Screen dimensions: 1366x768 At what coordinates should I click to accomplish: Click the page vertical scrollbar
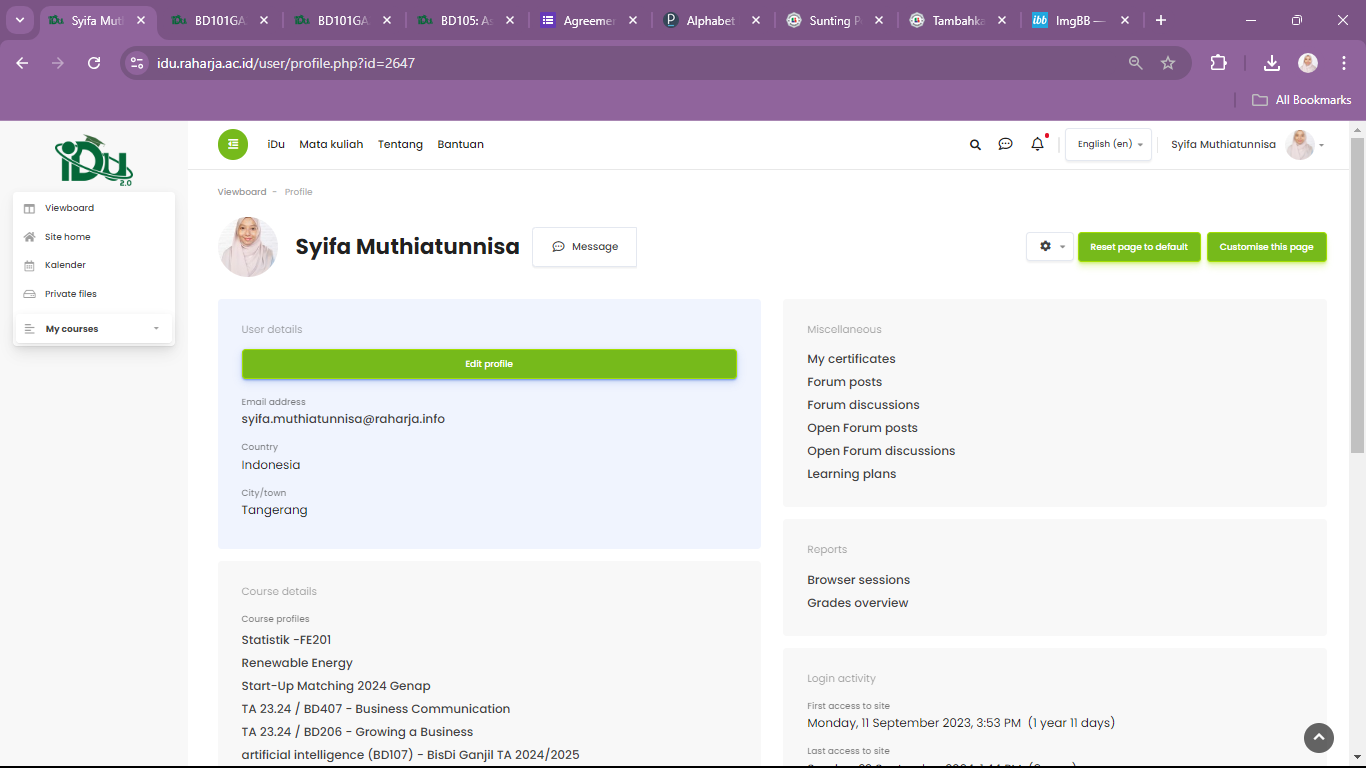(x=1357, y=295)
